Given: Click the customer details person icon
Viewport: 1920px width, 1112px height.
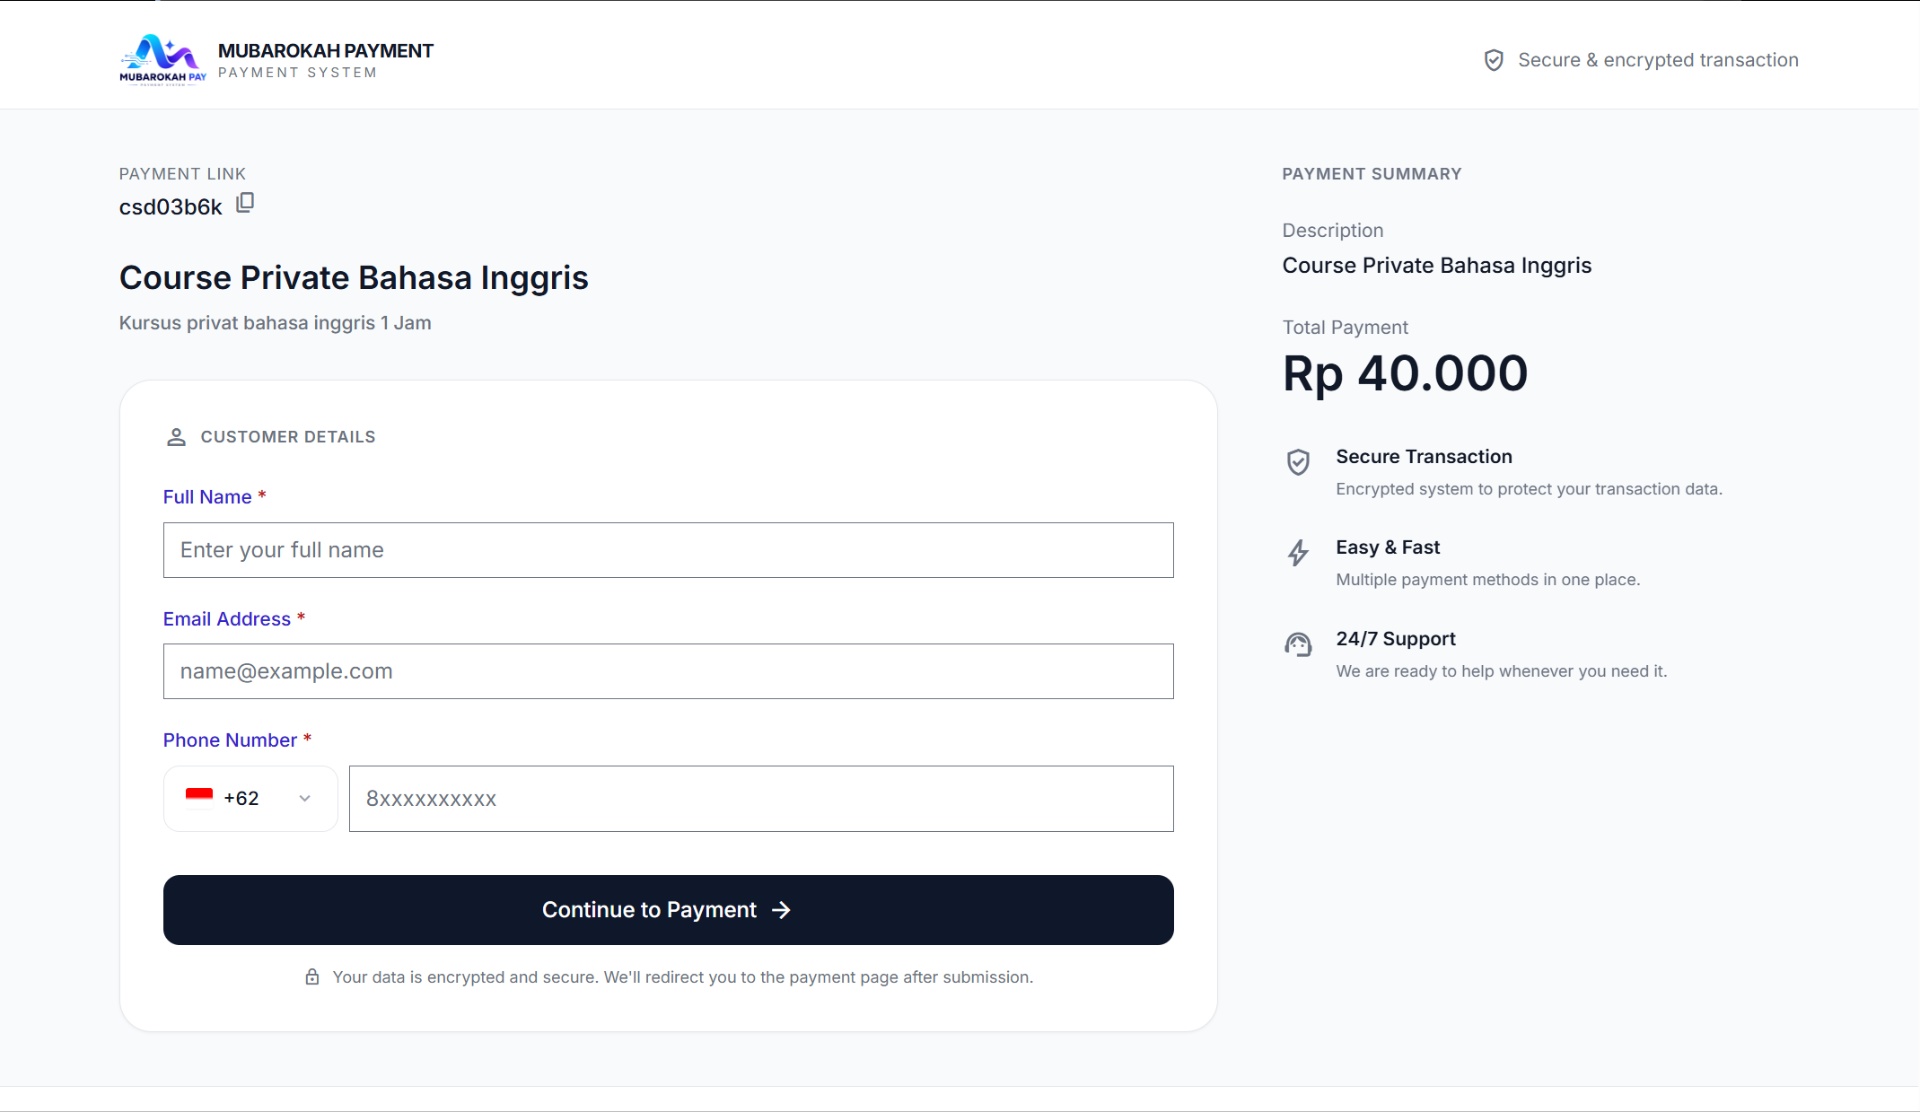Looking at the screenshot, I should click(x=176, y=437).
